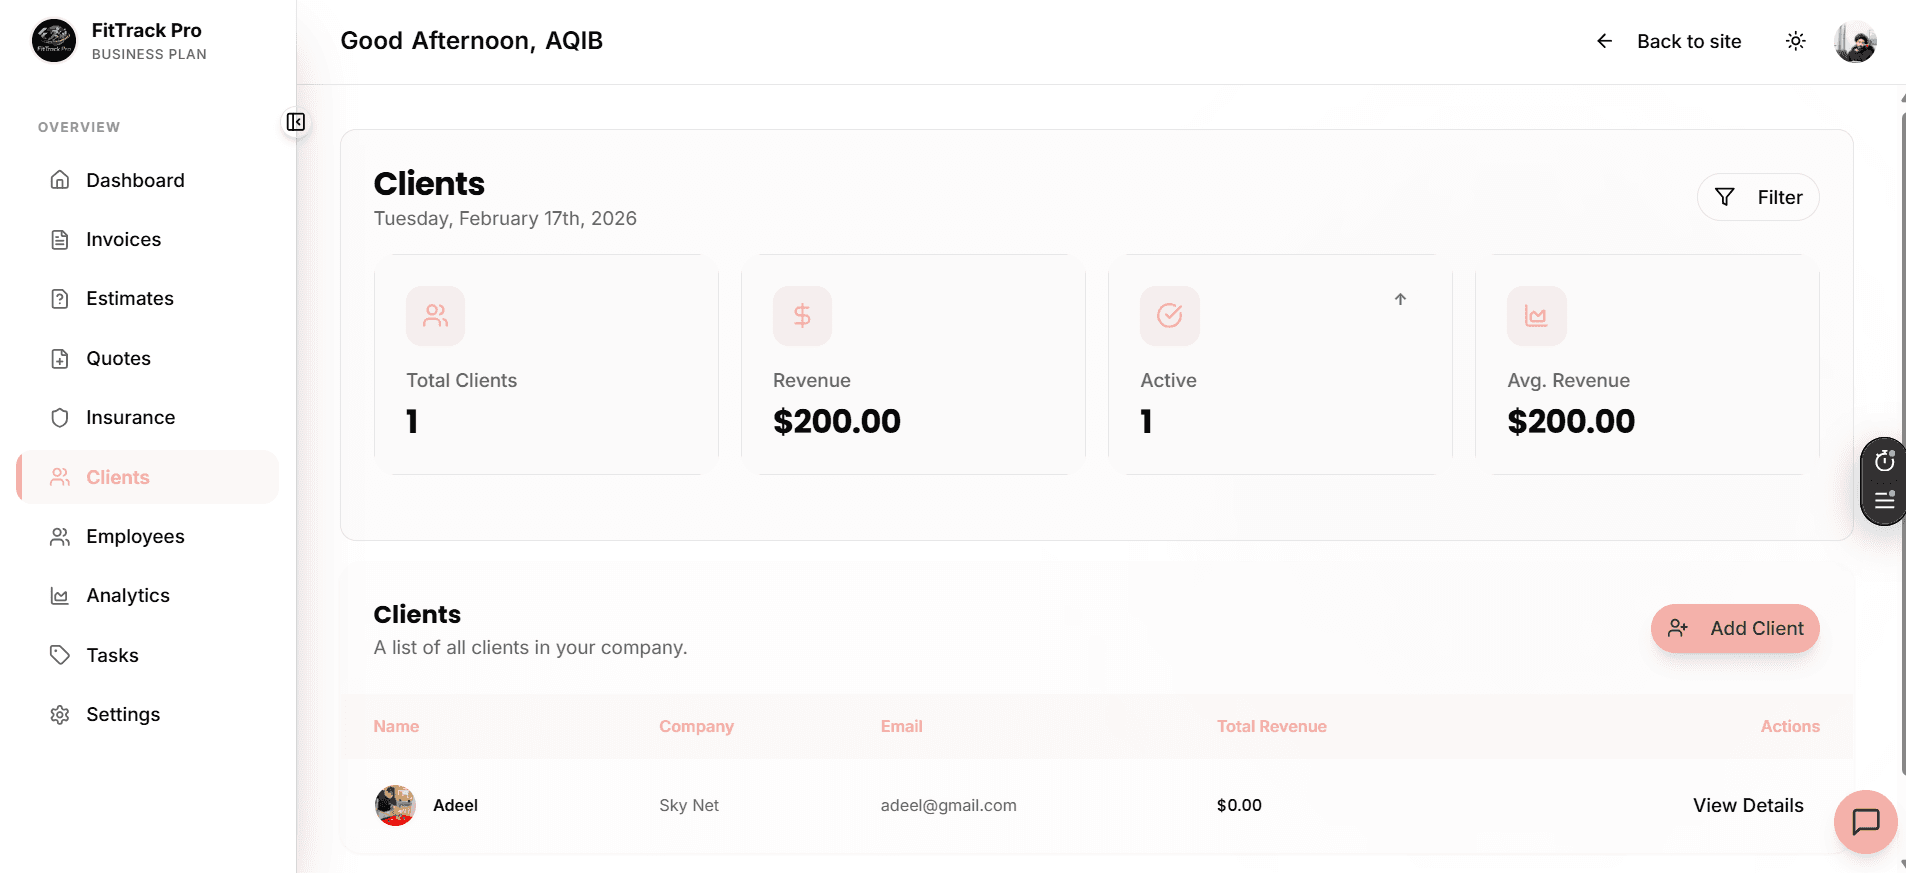Select the Employees icon
1906x873 pixels.
[60, 536]
